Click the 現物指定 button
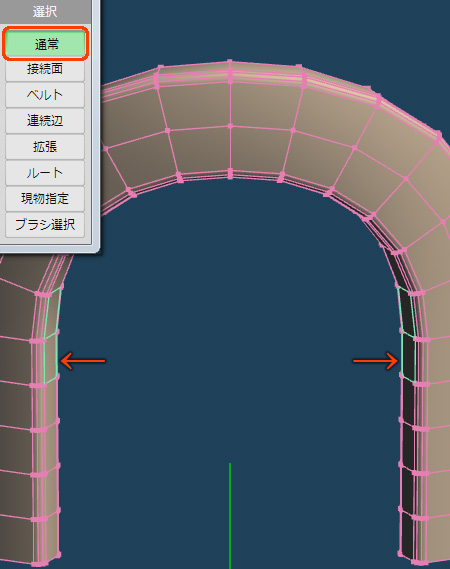The image size is (450, 569). point(45,198)
